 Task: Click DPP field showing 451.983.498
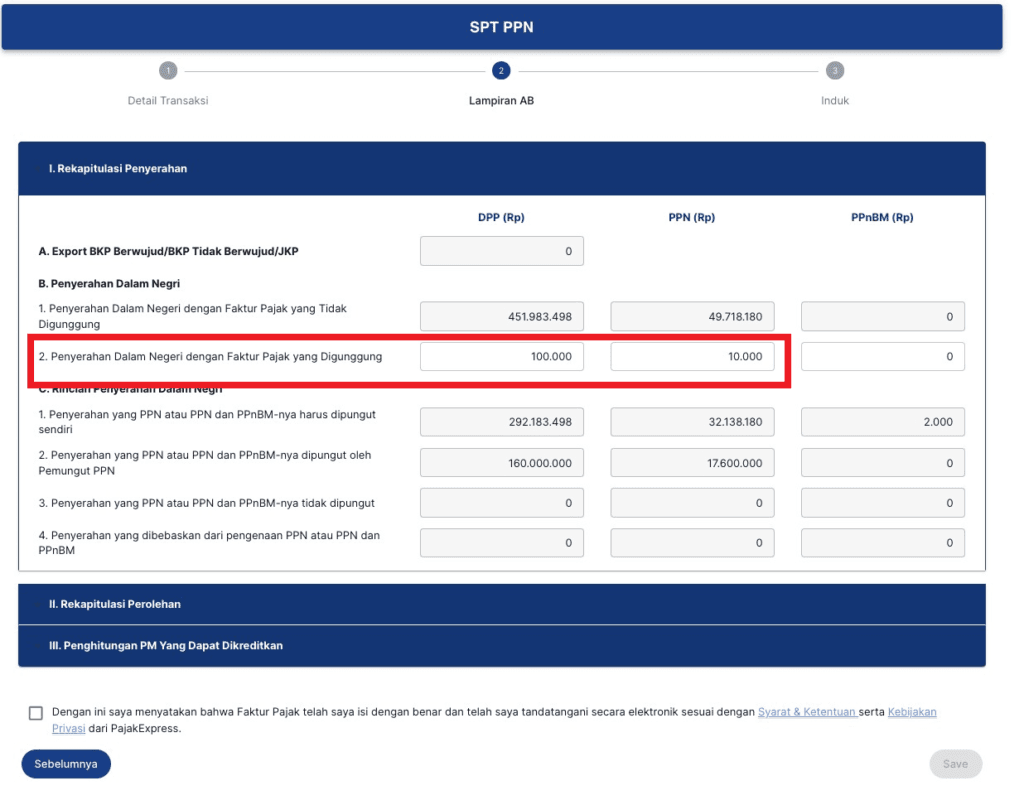coord(501,317)
